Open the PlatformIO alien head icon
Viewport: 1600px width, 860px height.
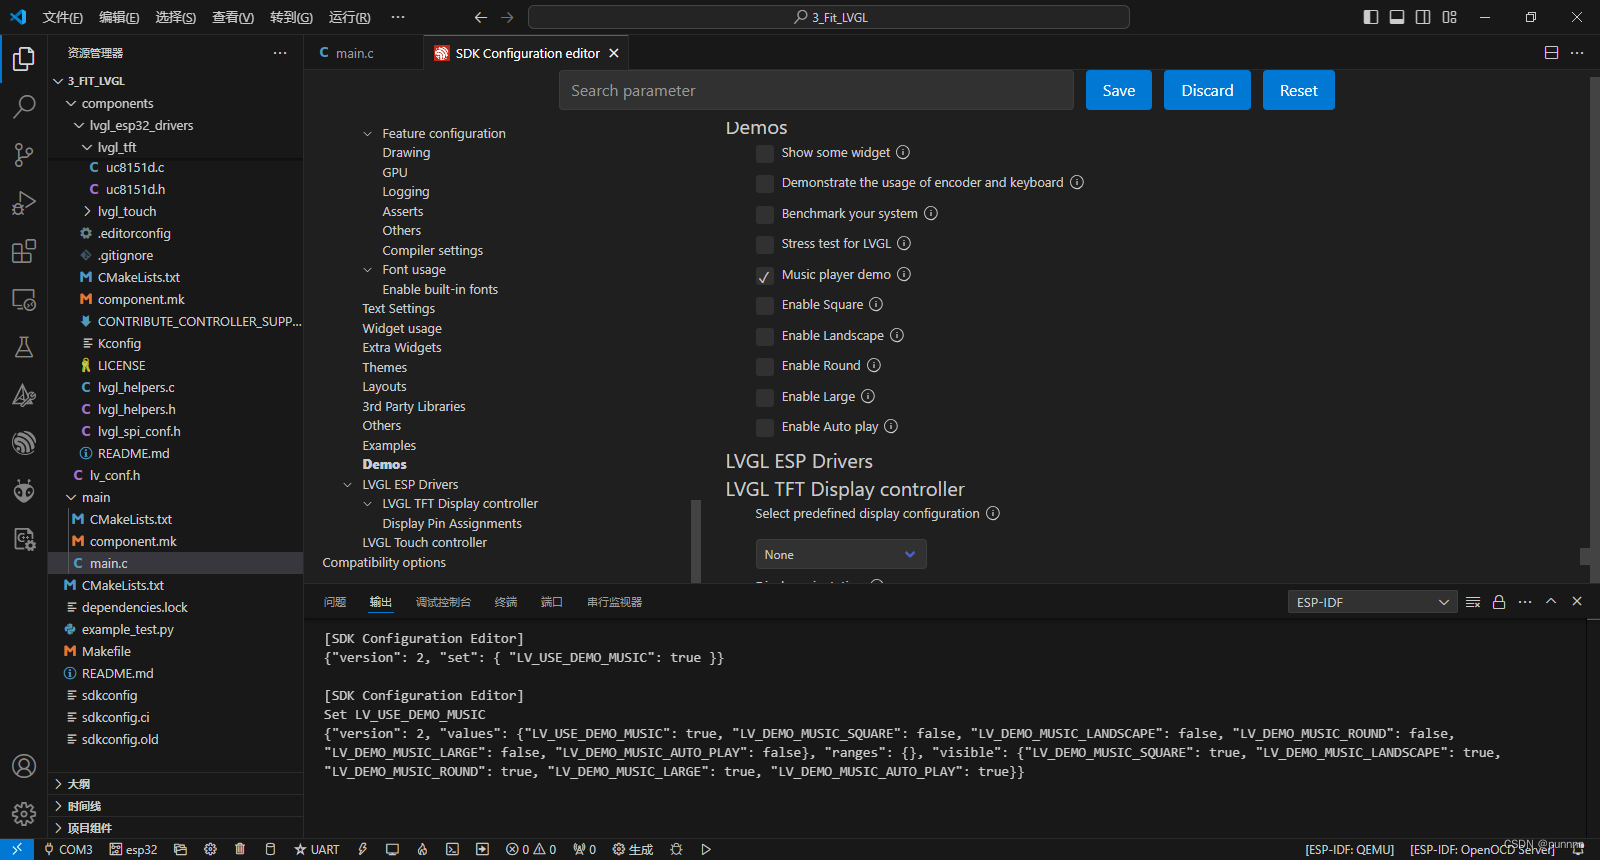(x=24, y=491)
